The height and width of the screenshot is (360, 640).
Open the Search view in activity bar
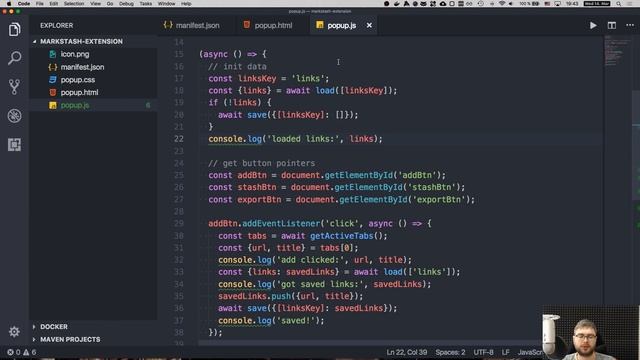14,58
